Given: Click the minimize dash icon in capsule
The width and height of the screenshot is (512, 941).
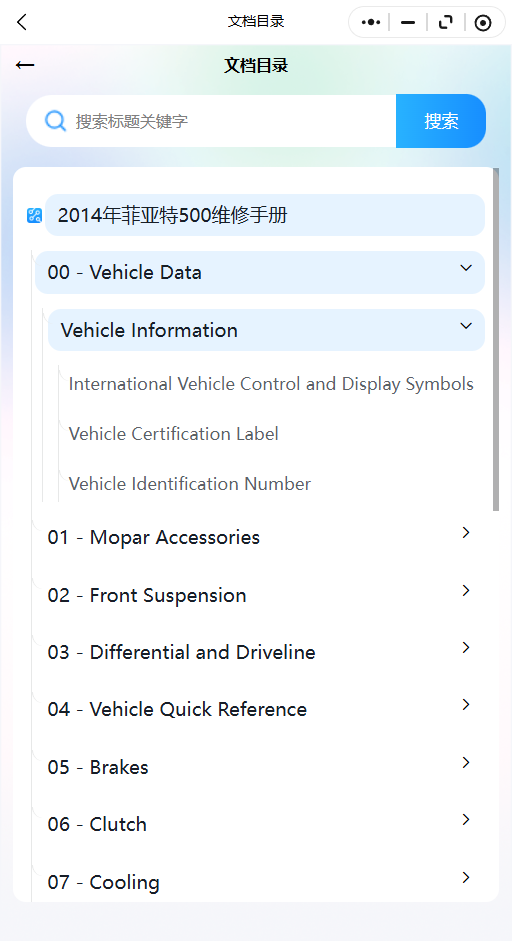Looking at the screenshot, I should 408,23.
